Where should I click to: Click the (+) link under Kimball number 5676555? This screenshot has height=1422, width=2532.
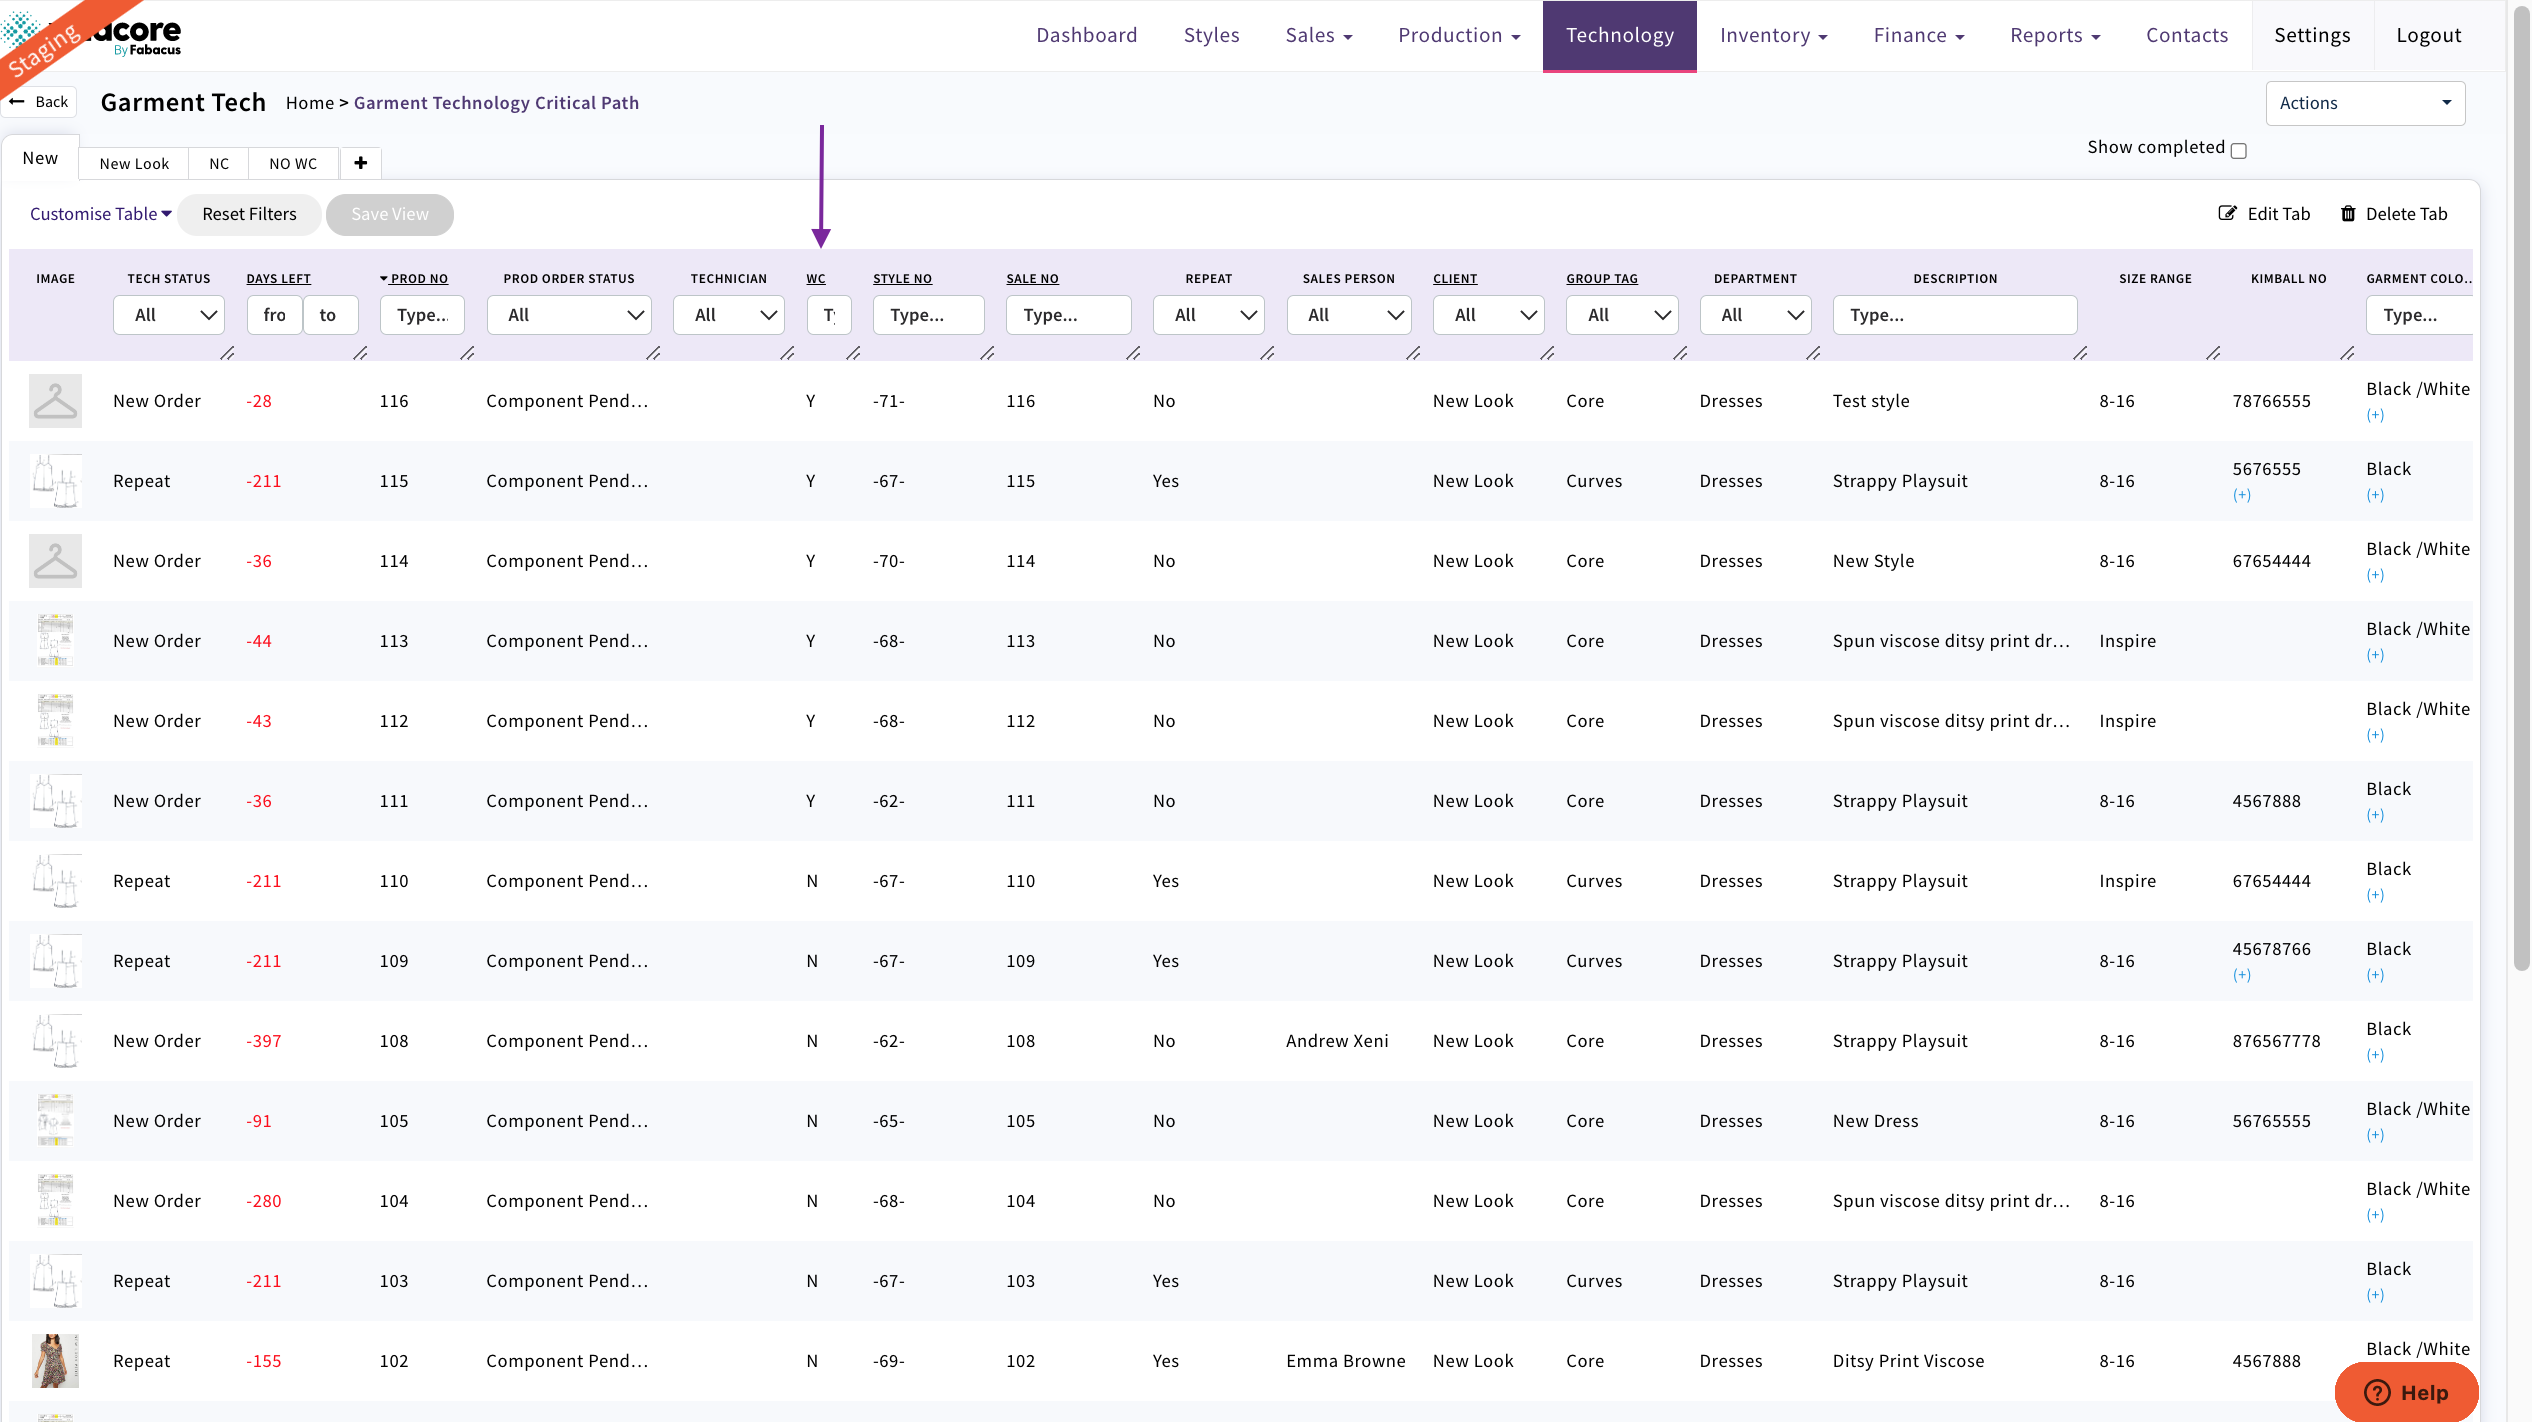point(2243,493)
